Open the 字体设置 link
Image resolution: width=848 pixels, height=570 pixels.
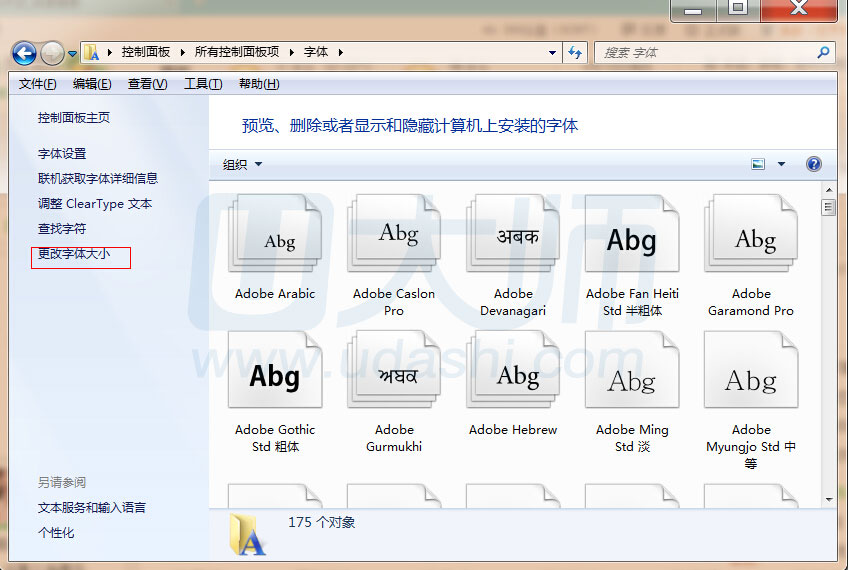tap(62, 154)
